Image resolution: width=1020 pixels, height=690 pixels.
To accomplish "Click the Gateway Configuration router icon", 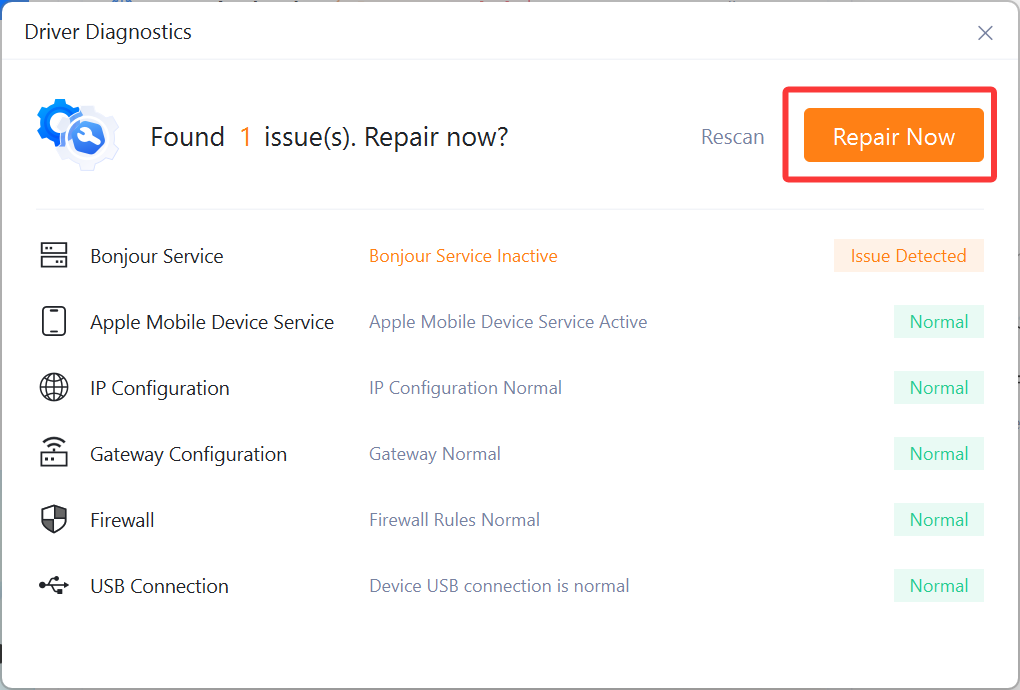I will pyautogui.click(x=54, y=453).
